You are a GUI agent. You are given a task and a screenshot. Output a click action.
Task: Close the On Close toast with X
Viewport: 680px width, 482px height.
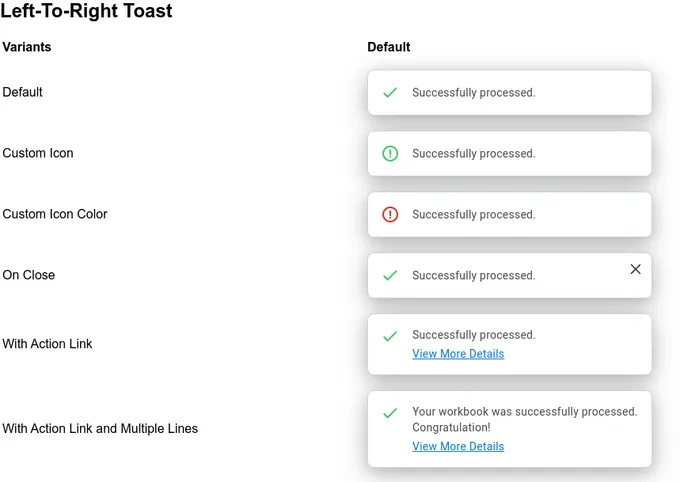click(635, 269)
